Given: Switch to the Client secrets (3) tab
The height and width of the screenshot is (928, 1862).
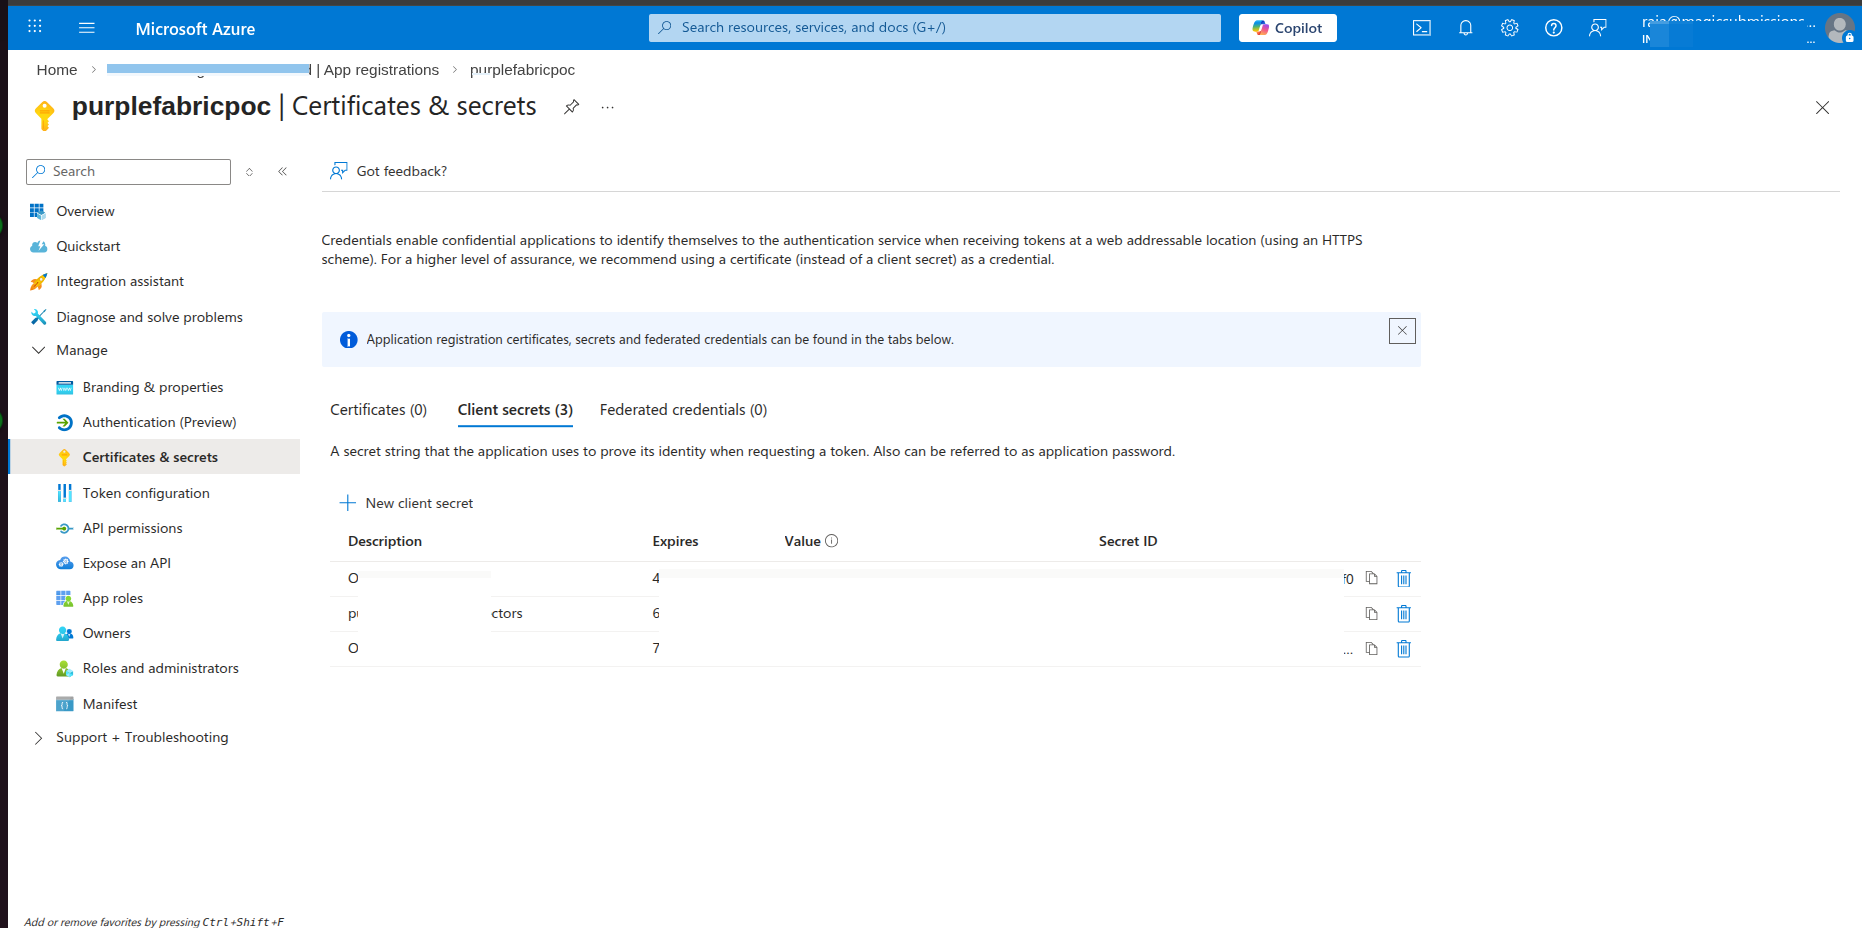Looking at the screenshot, I should [x=515, y=410].
